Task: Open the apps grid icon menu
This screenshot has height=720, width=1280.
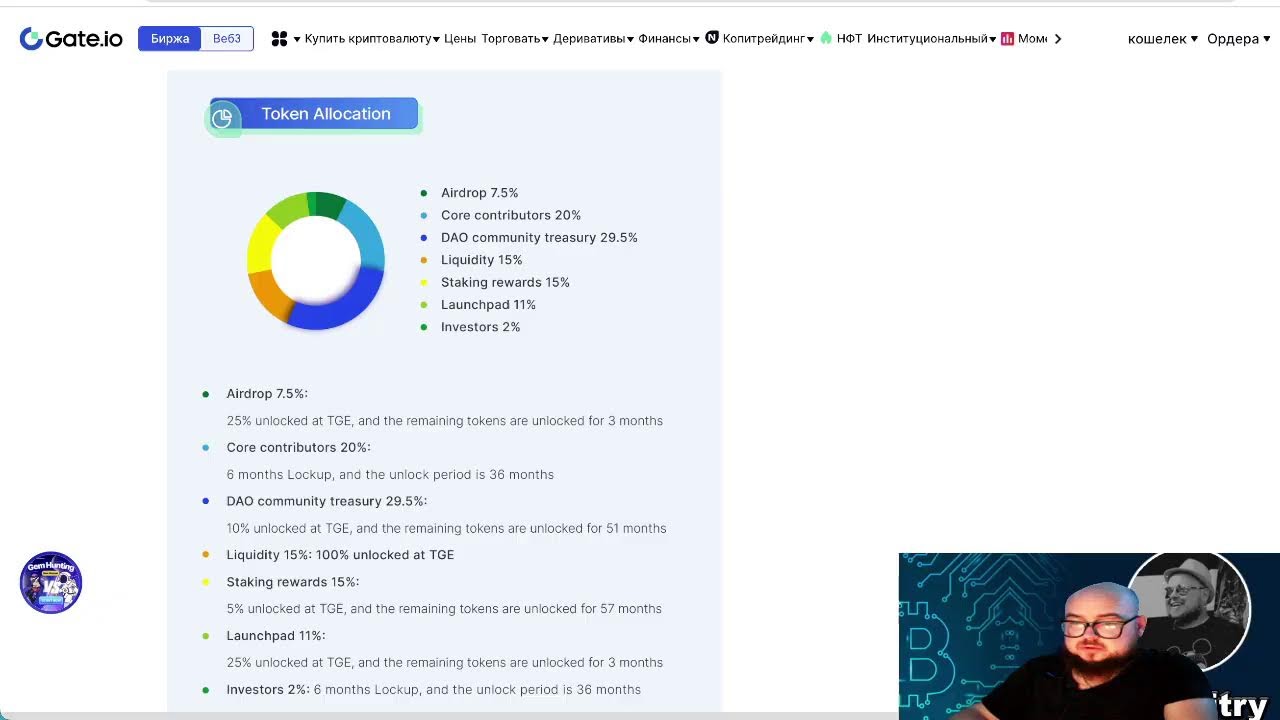Action: tap(280, 39)
